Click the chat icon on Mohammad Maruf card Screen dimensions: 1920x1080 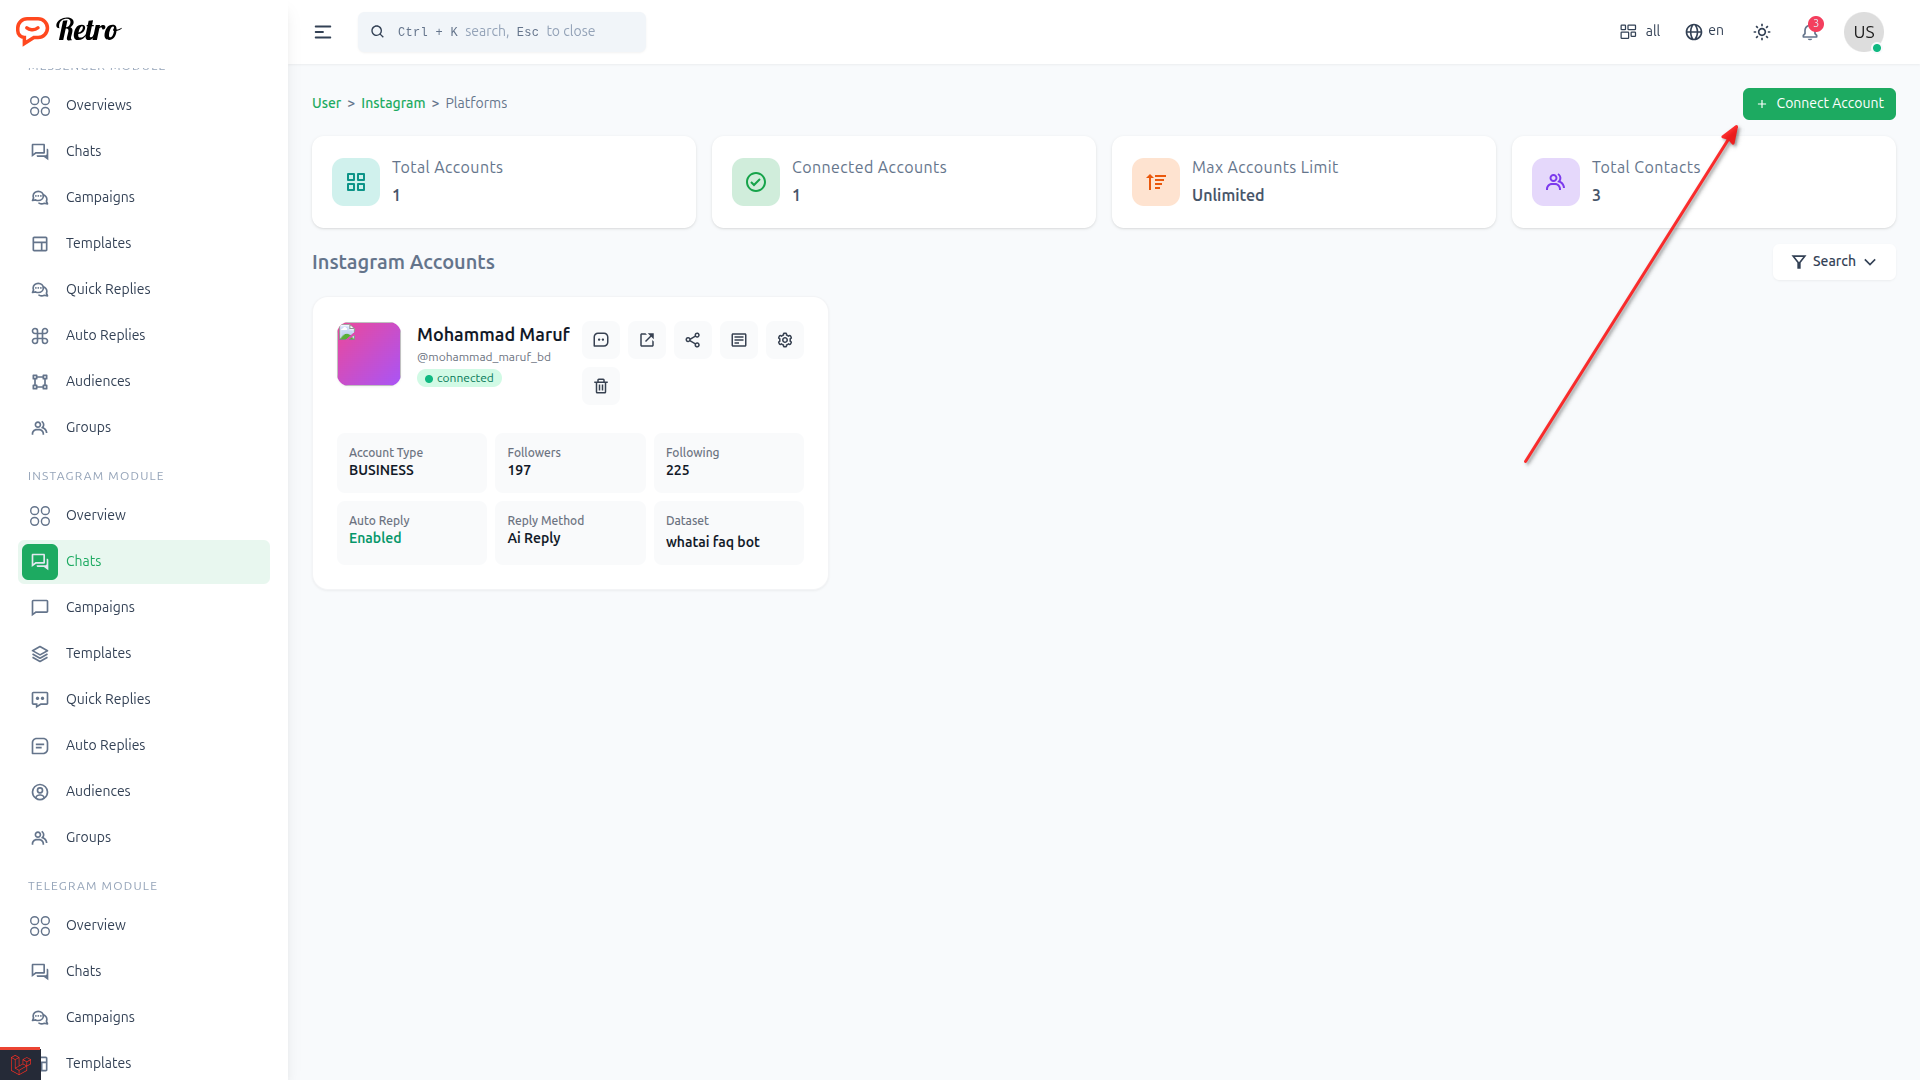(x=601, y=340)
